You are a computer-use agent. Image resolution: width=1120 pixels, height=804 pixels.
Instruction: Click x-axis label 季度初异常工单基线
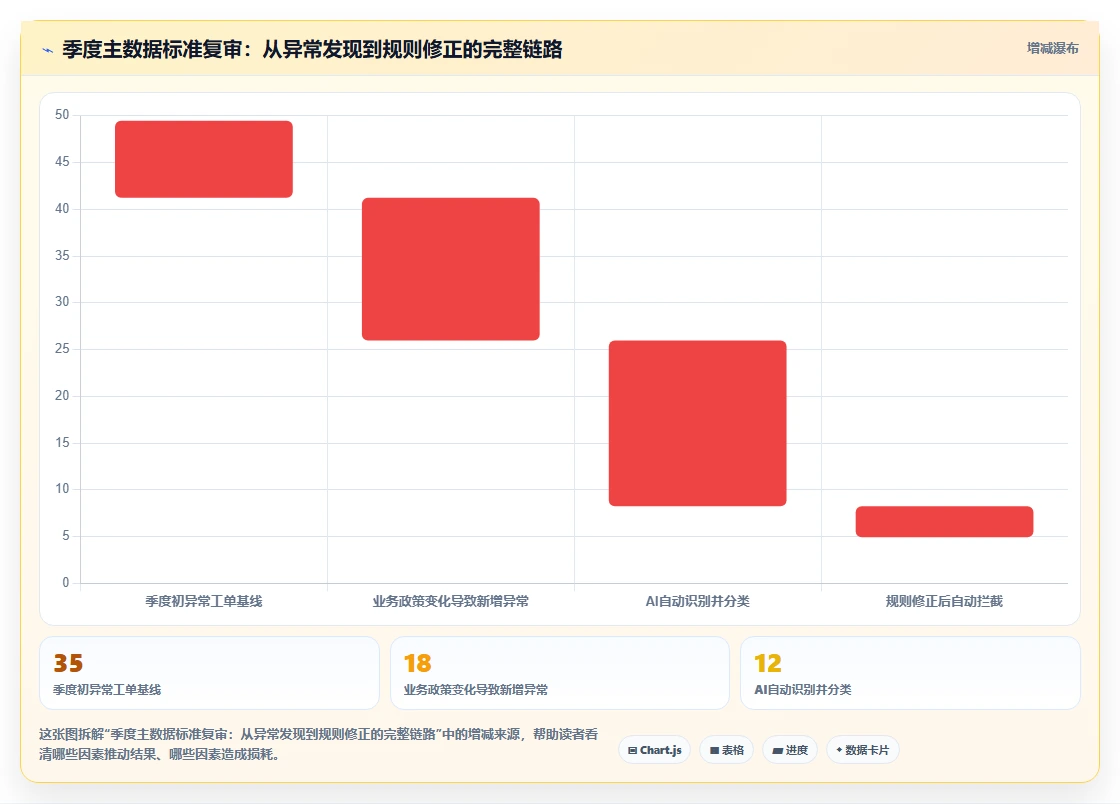click(x=204, y=601)
